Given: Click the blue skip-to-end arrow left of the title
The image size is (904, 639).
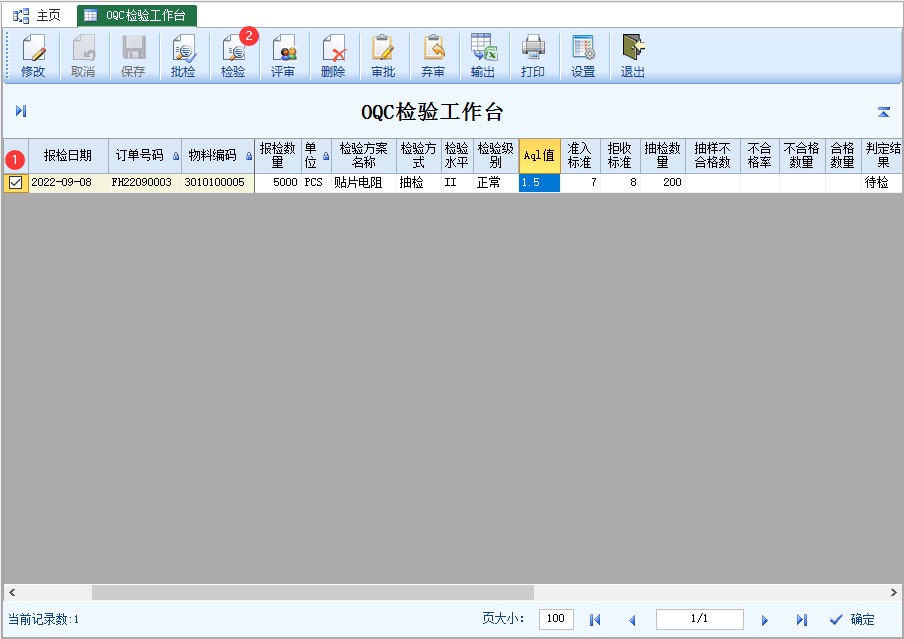Looking at the screenshot, I should pos(21,111).
